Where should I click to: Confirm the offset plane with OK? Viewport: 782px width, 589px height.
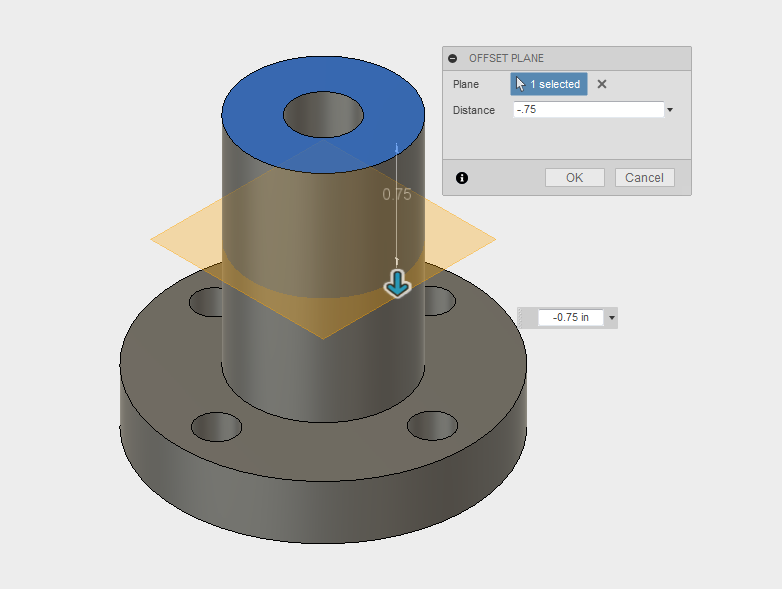coord(575,178)
